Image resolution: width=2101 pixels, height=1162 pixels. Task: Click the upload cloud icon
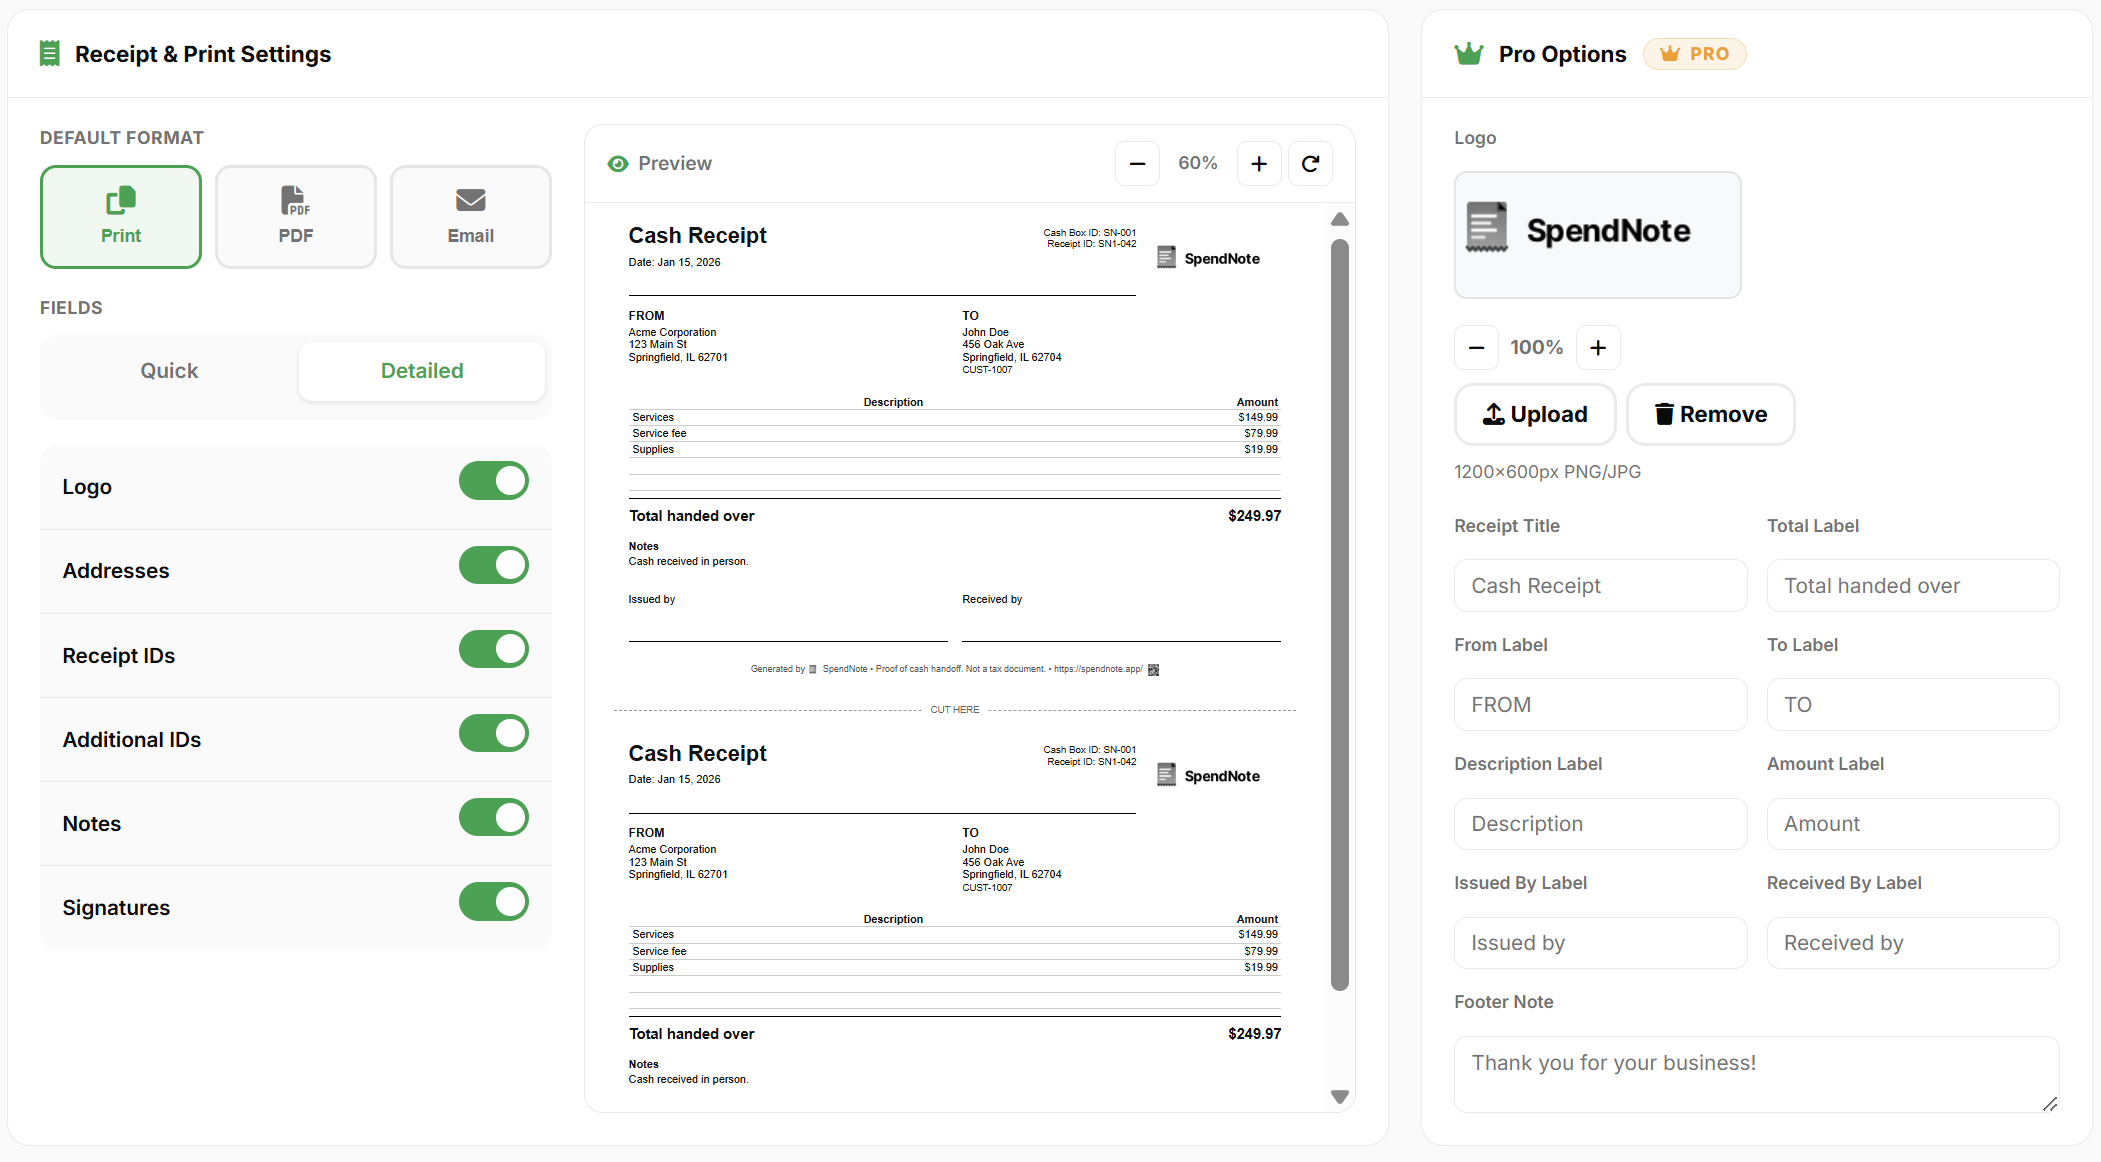(1493, 413)
